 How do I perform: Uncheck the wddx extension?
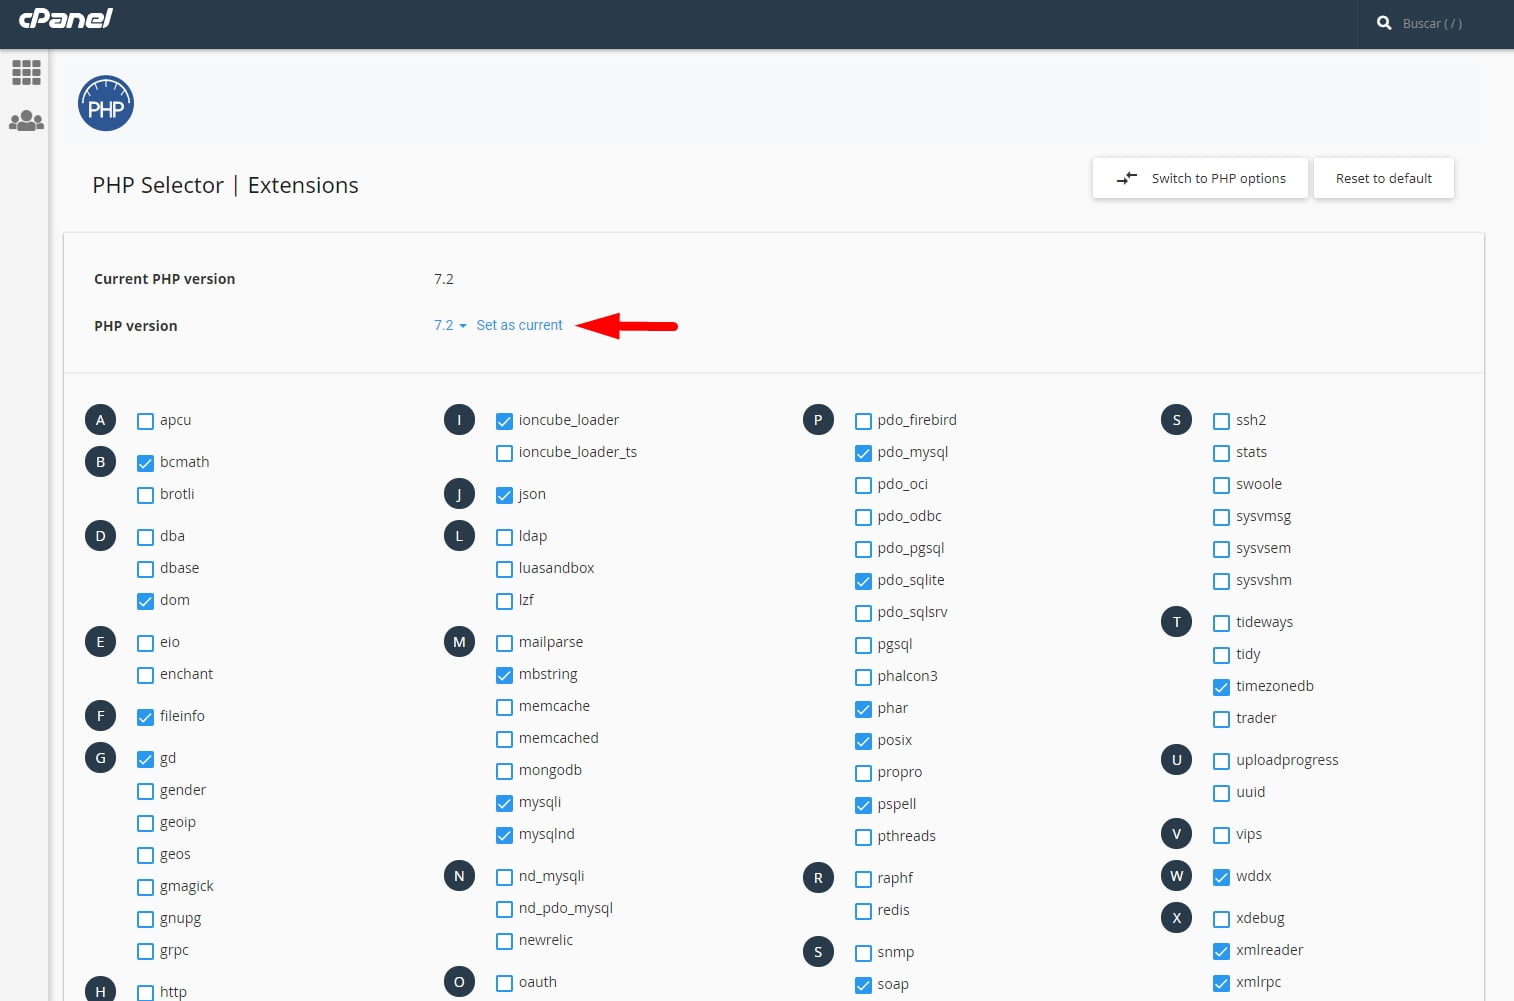(x=1221, y=877)
